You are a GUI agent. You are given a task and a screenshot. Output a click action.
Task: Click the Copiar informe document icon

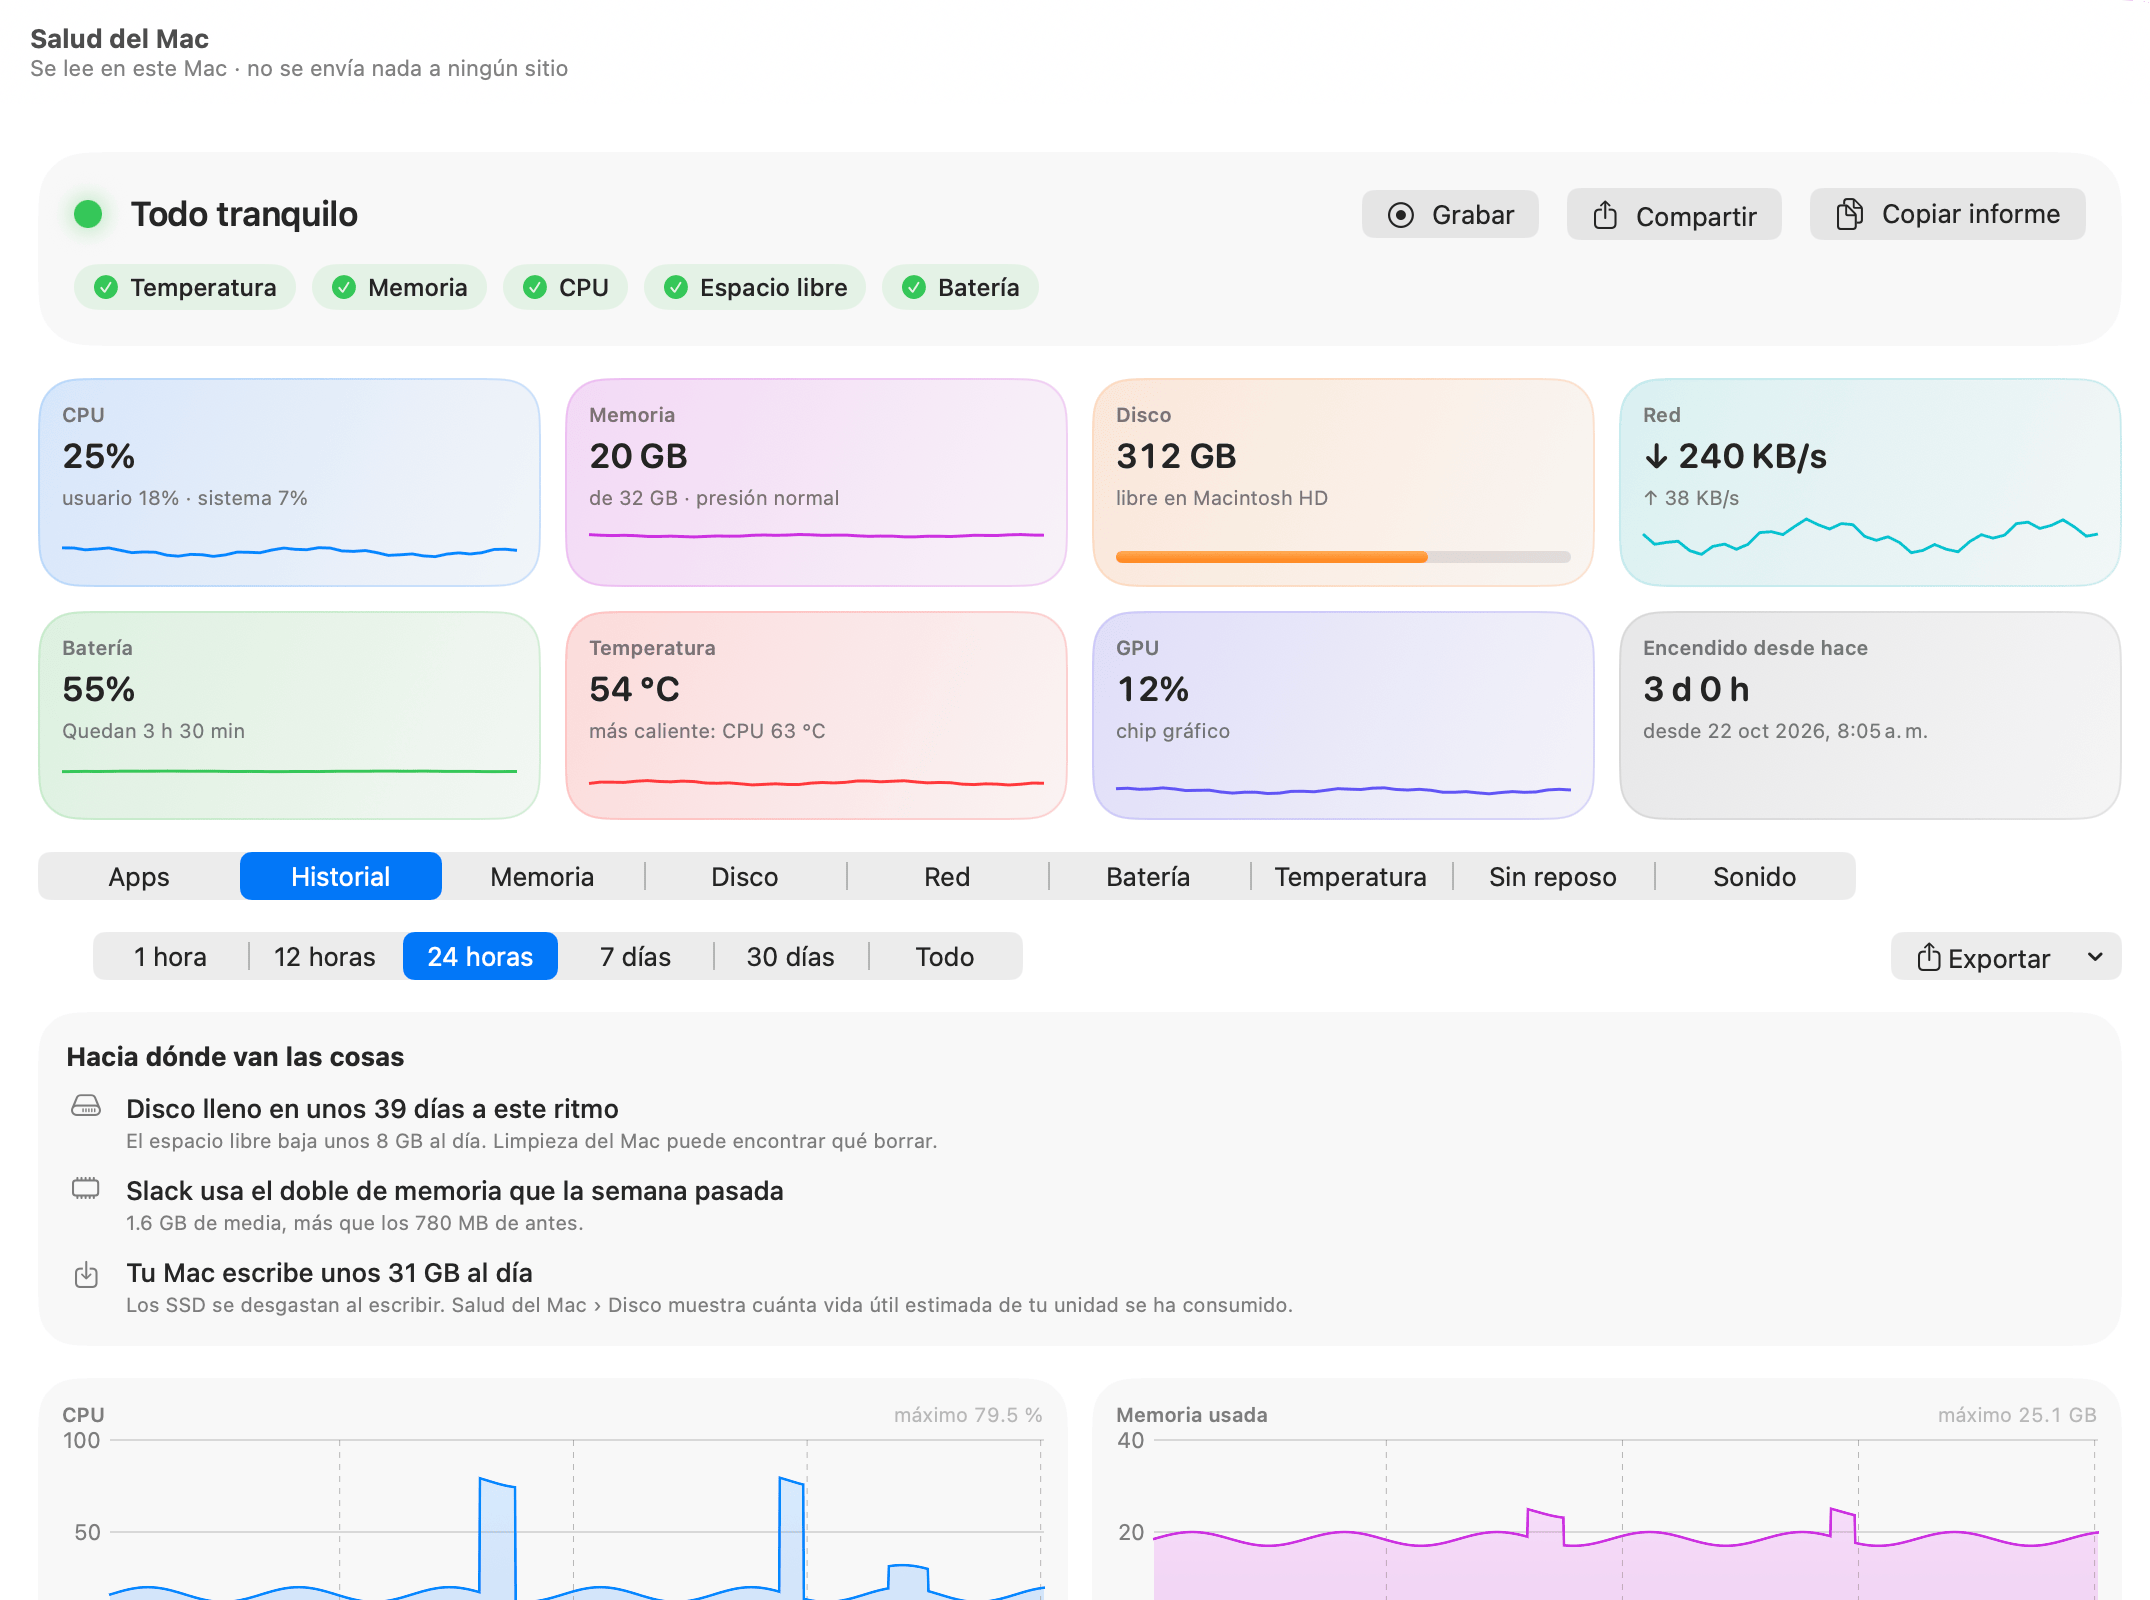[x=1849, y=214]
